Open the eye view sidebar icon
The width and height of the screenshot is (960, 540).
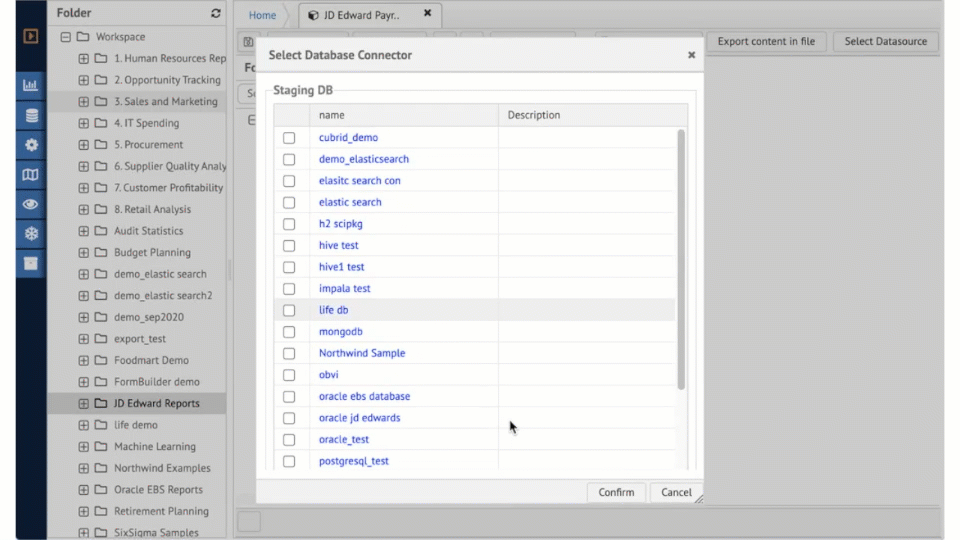click(31, 204)
